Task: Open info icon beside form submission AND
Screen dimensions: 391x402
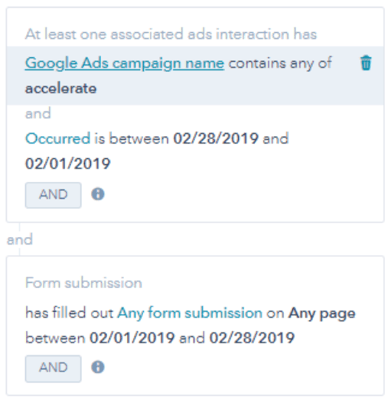Action: tap(98, 367)
